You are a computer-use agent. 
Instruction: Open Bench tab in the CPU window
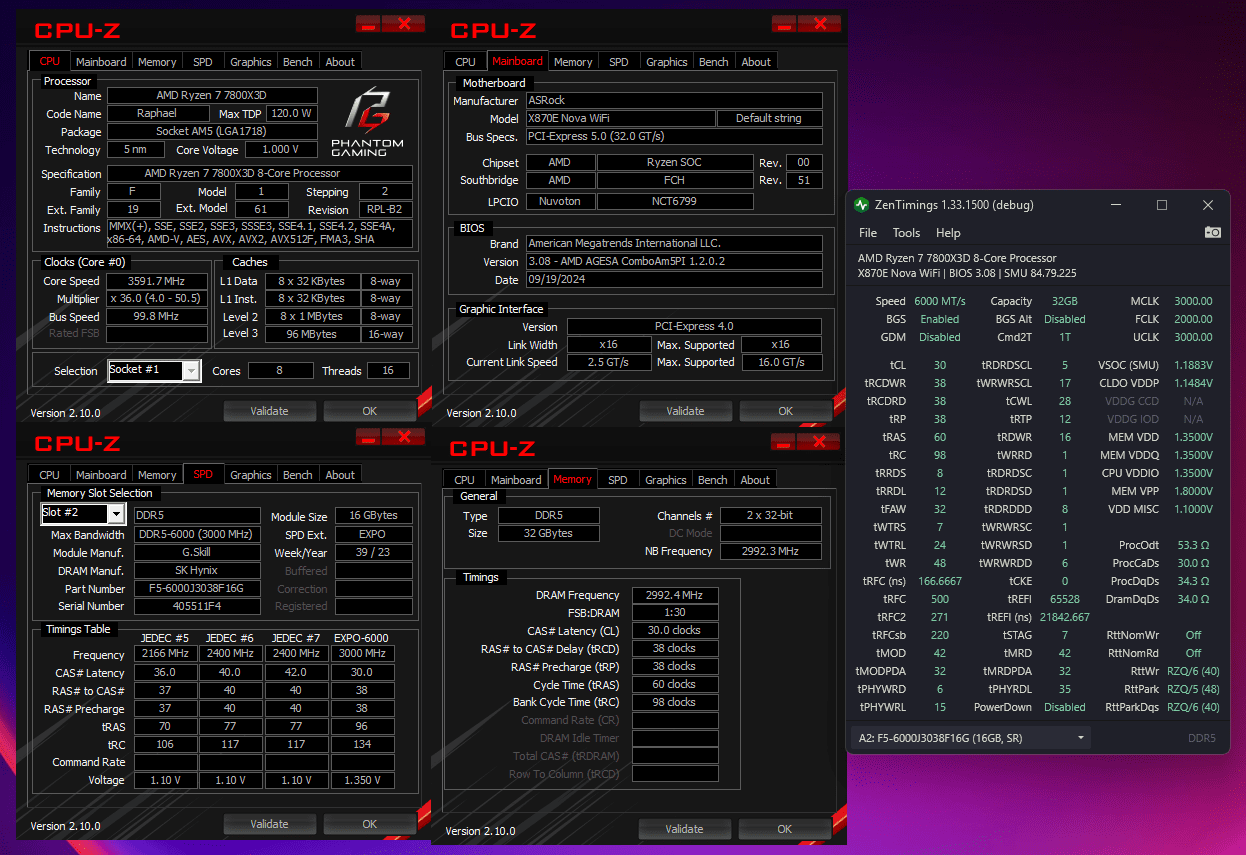298,62
